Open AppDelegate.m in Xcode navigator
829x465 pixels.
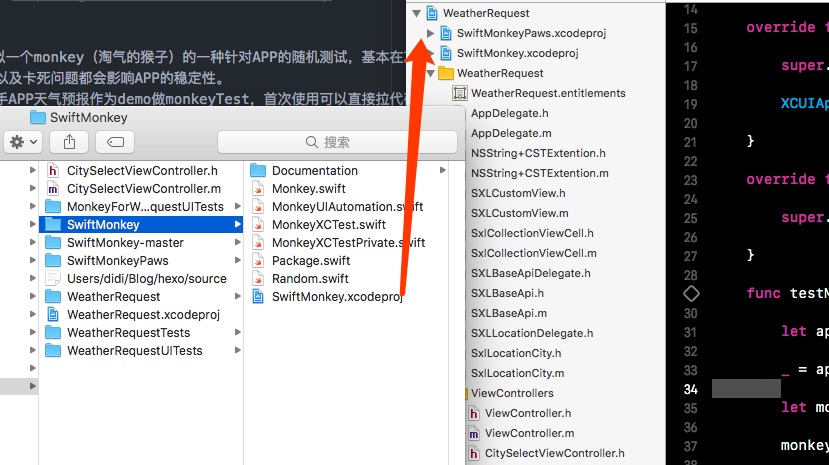(511, 133)
